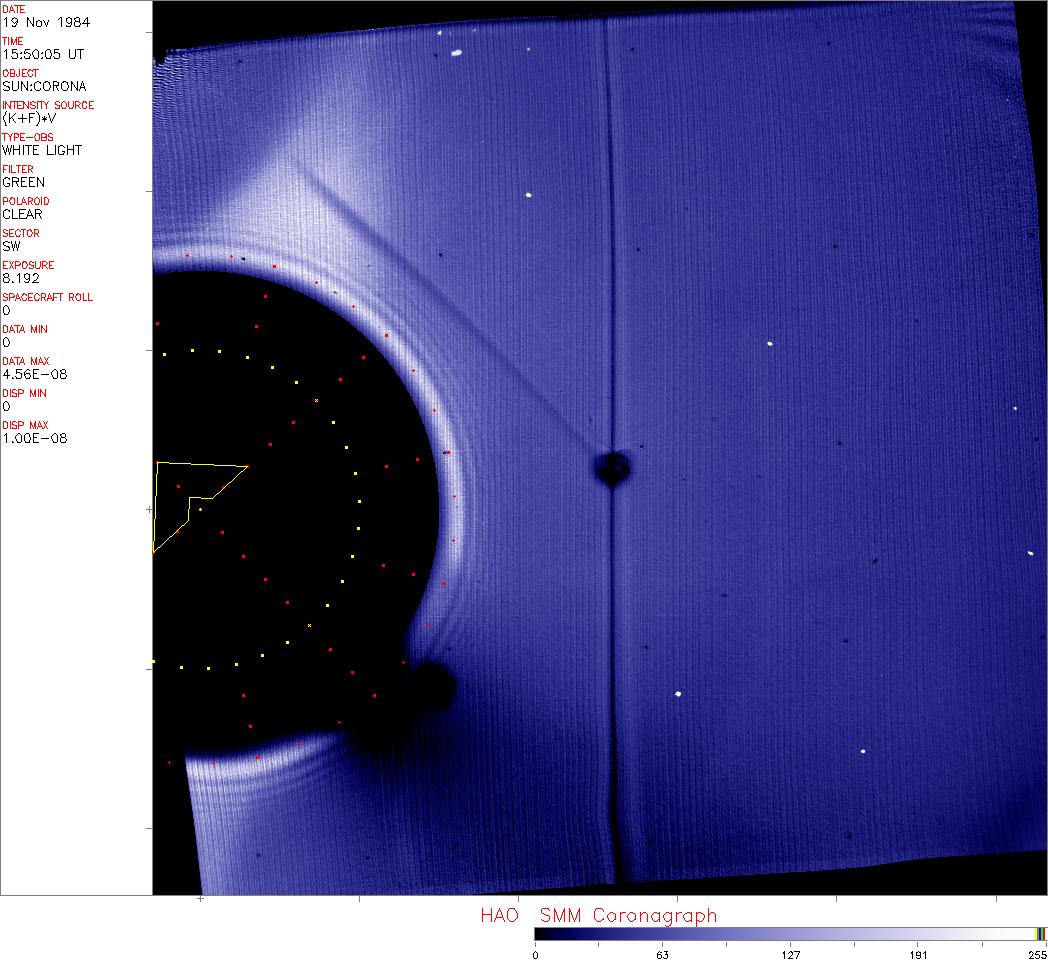Click the date value 19 Nov 1984
Image resolution: width=1048 pixels, height=960 pixels.
click(x=36, y=22)
